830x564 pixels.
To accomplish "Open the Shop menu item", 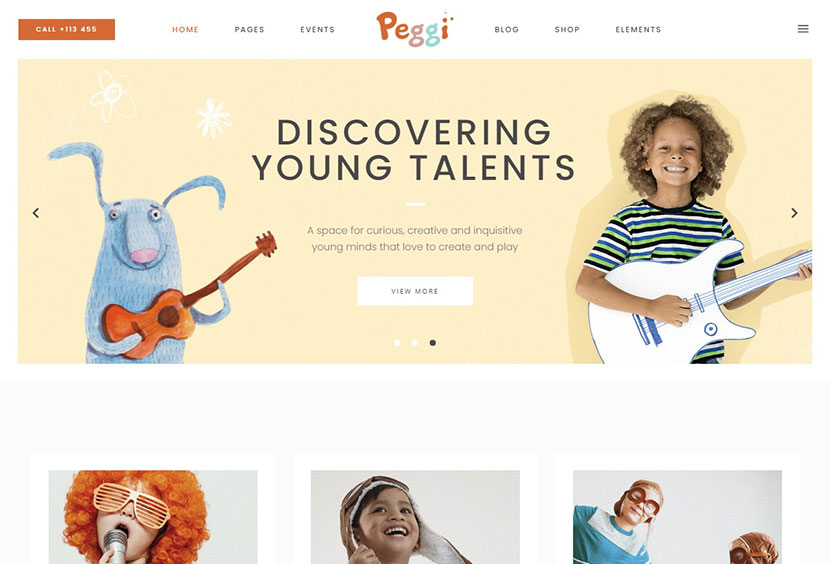I will click(x=567, y=30).
